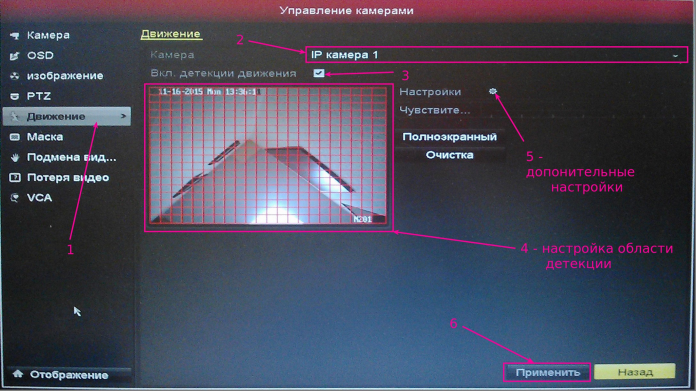Click the camera preview detection grid
The image size is (696, 392).
(x=268, y=155)
